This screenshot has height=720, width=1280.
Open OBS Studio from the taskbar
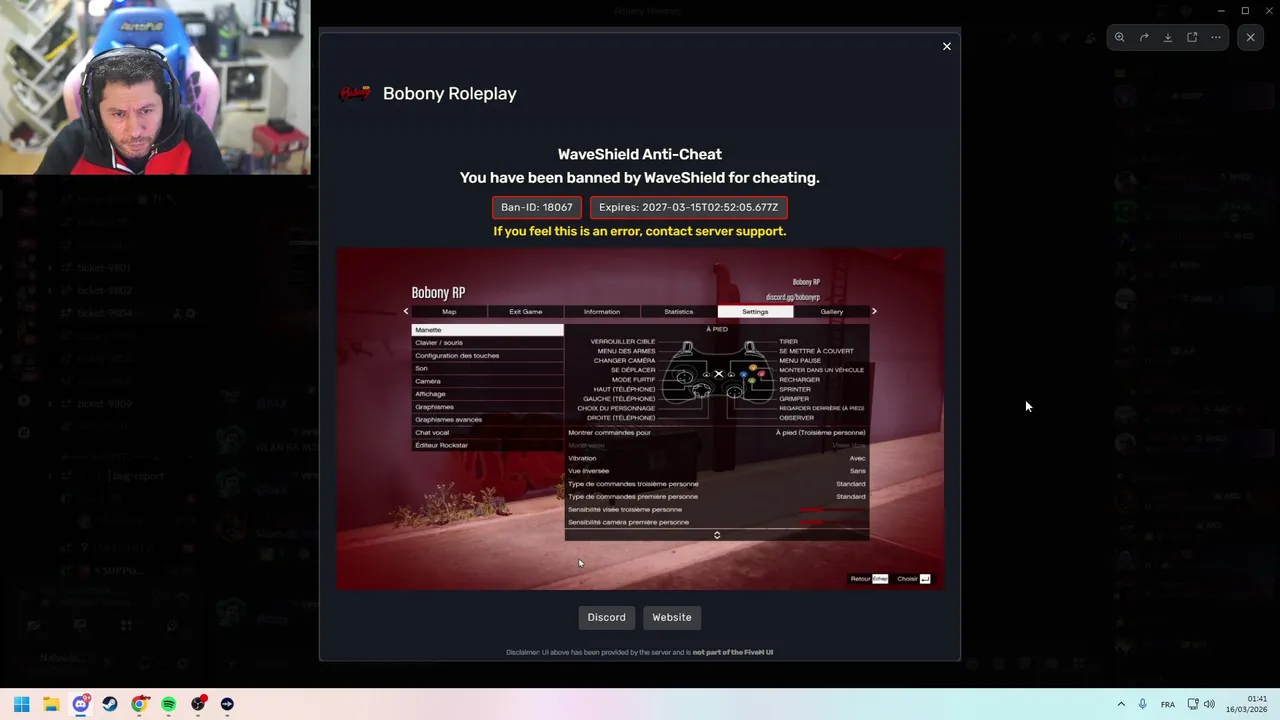198,704
